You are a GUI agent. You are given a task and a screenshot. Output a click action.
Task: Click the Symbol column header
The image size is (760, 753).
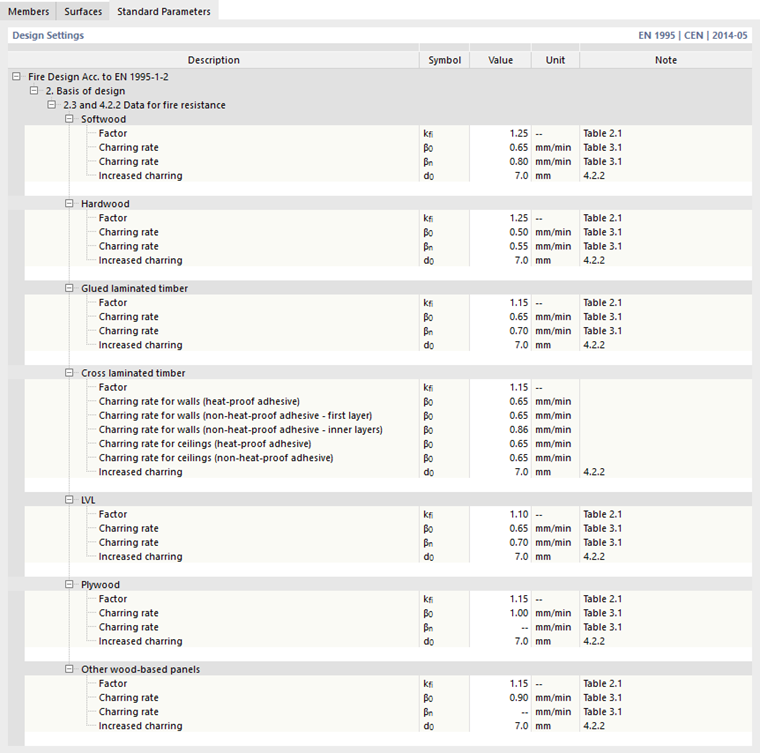coord(444,60)
